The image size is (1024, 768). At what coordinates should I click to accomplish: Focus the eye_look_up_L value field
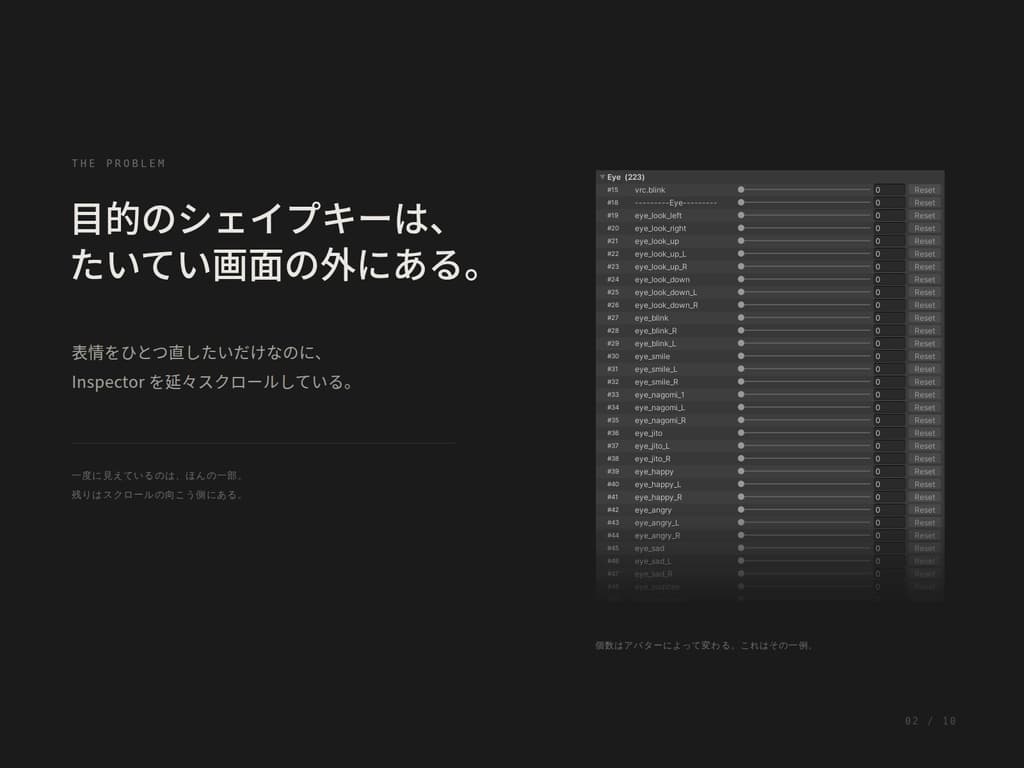tap(889, 254)
